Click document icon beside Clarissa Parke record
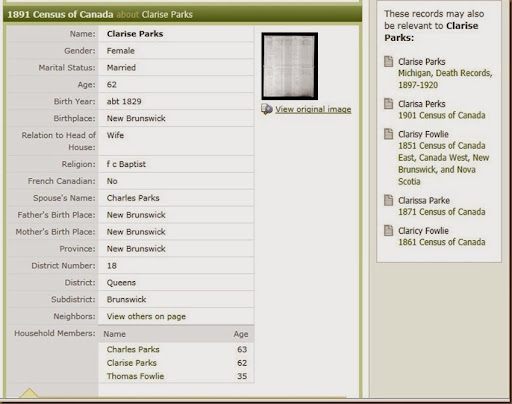 click(388, 200)
